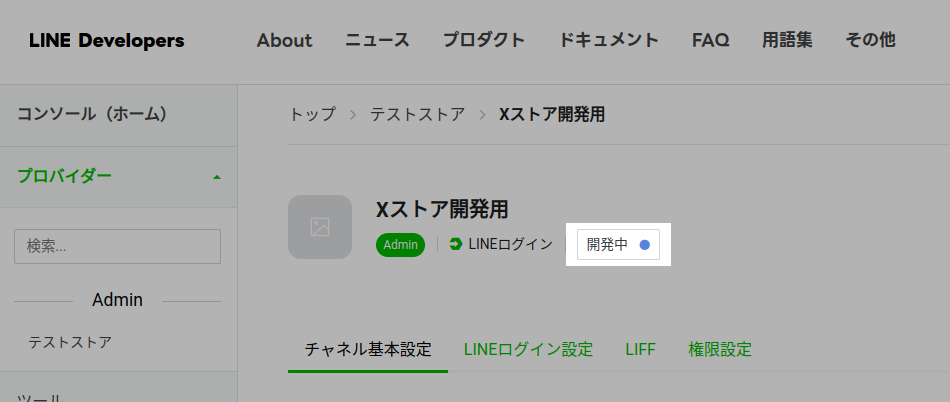Screen dimensions: 950x402
Task: Click the blue status dot indicator
Action: pyautogui.click(x=645, y=244)
